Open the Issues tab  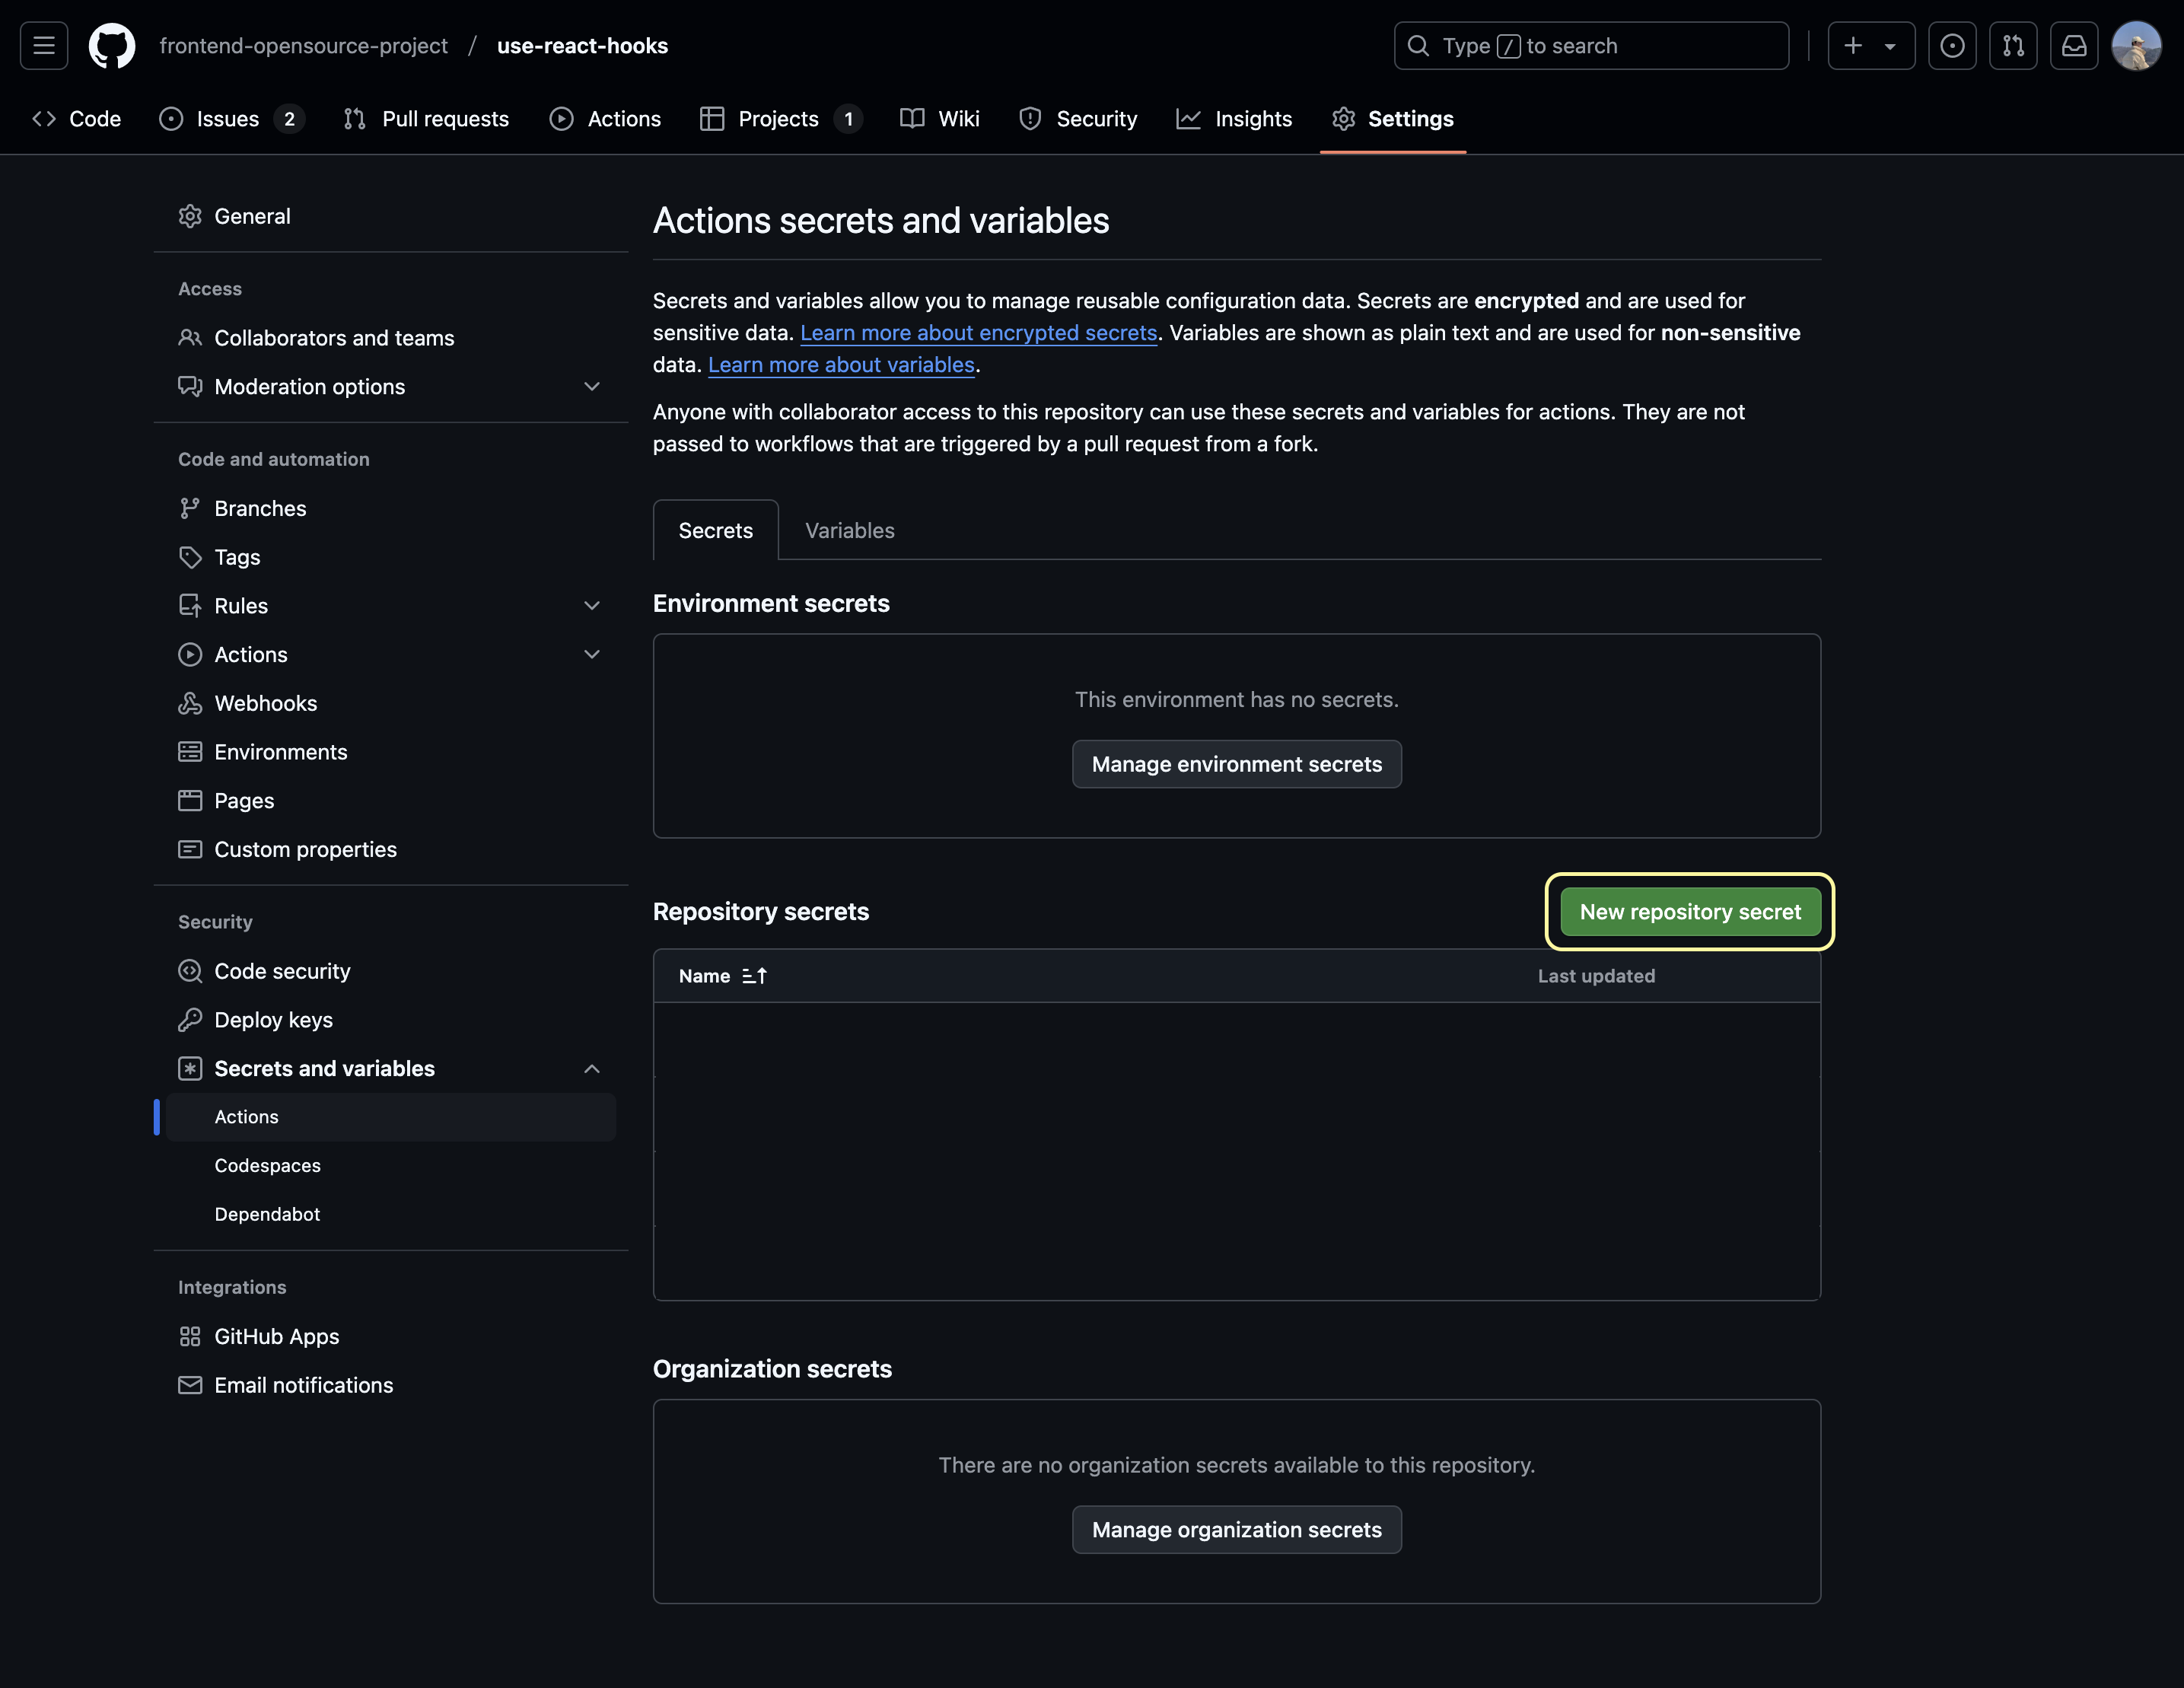[x=231, y=119]
